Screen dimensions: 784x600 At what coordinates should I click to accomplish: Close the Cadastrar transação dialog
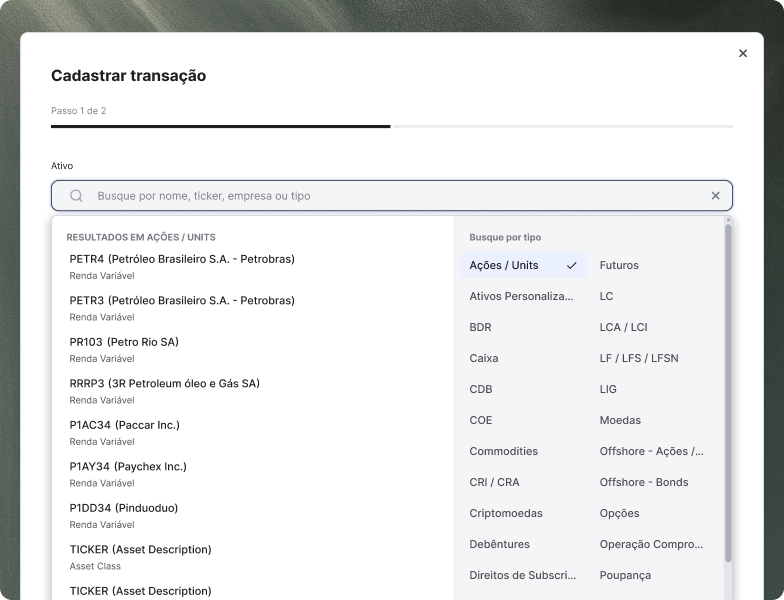tap(742, 54)
